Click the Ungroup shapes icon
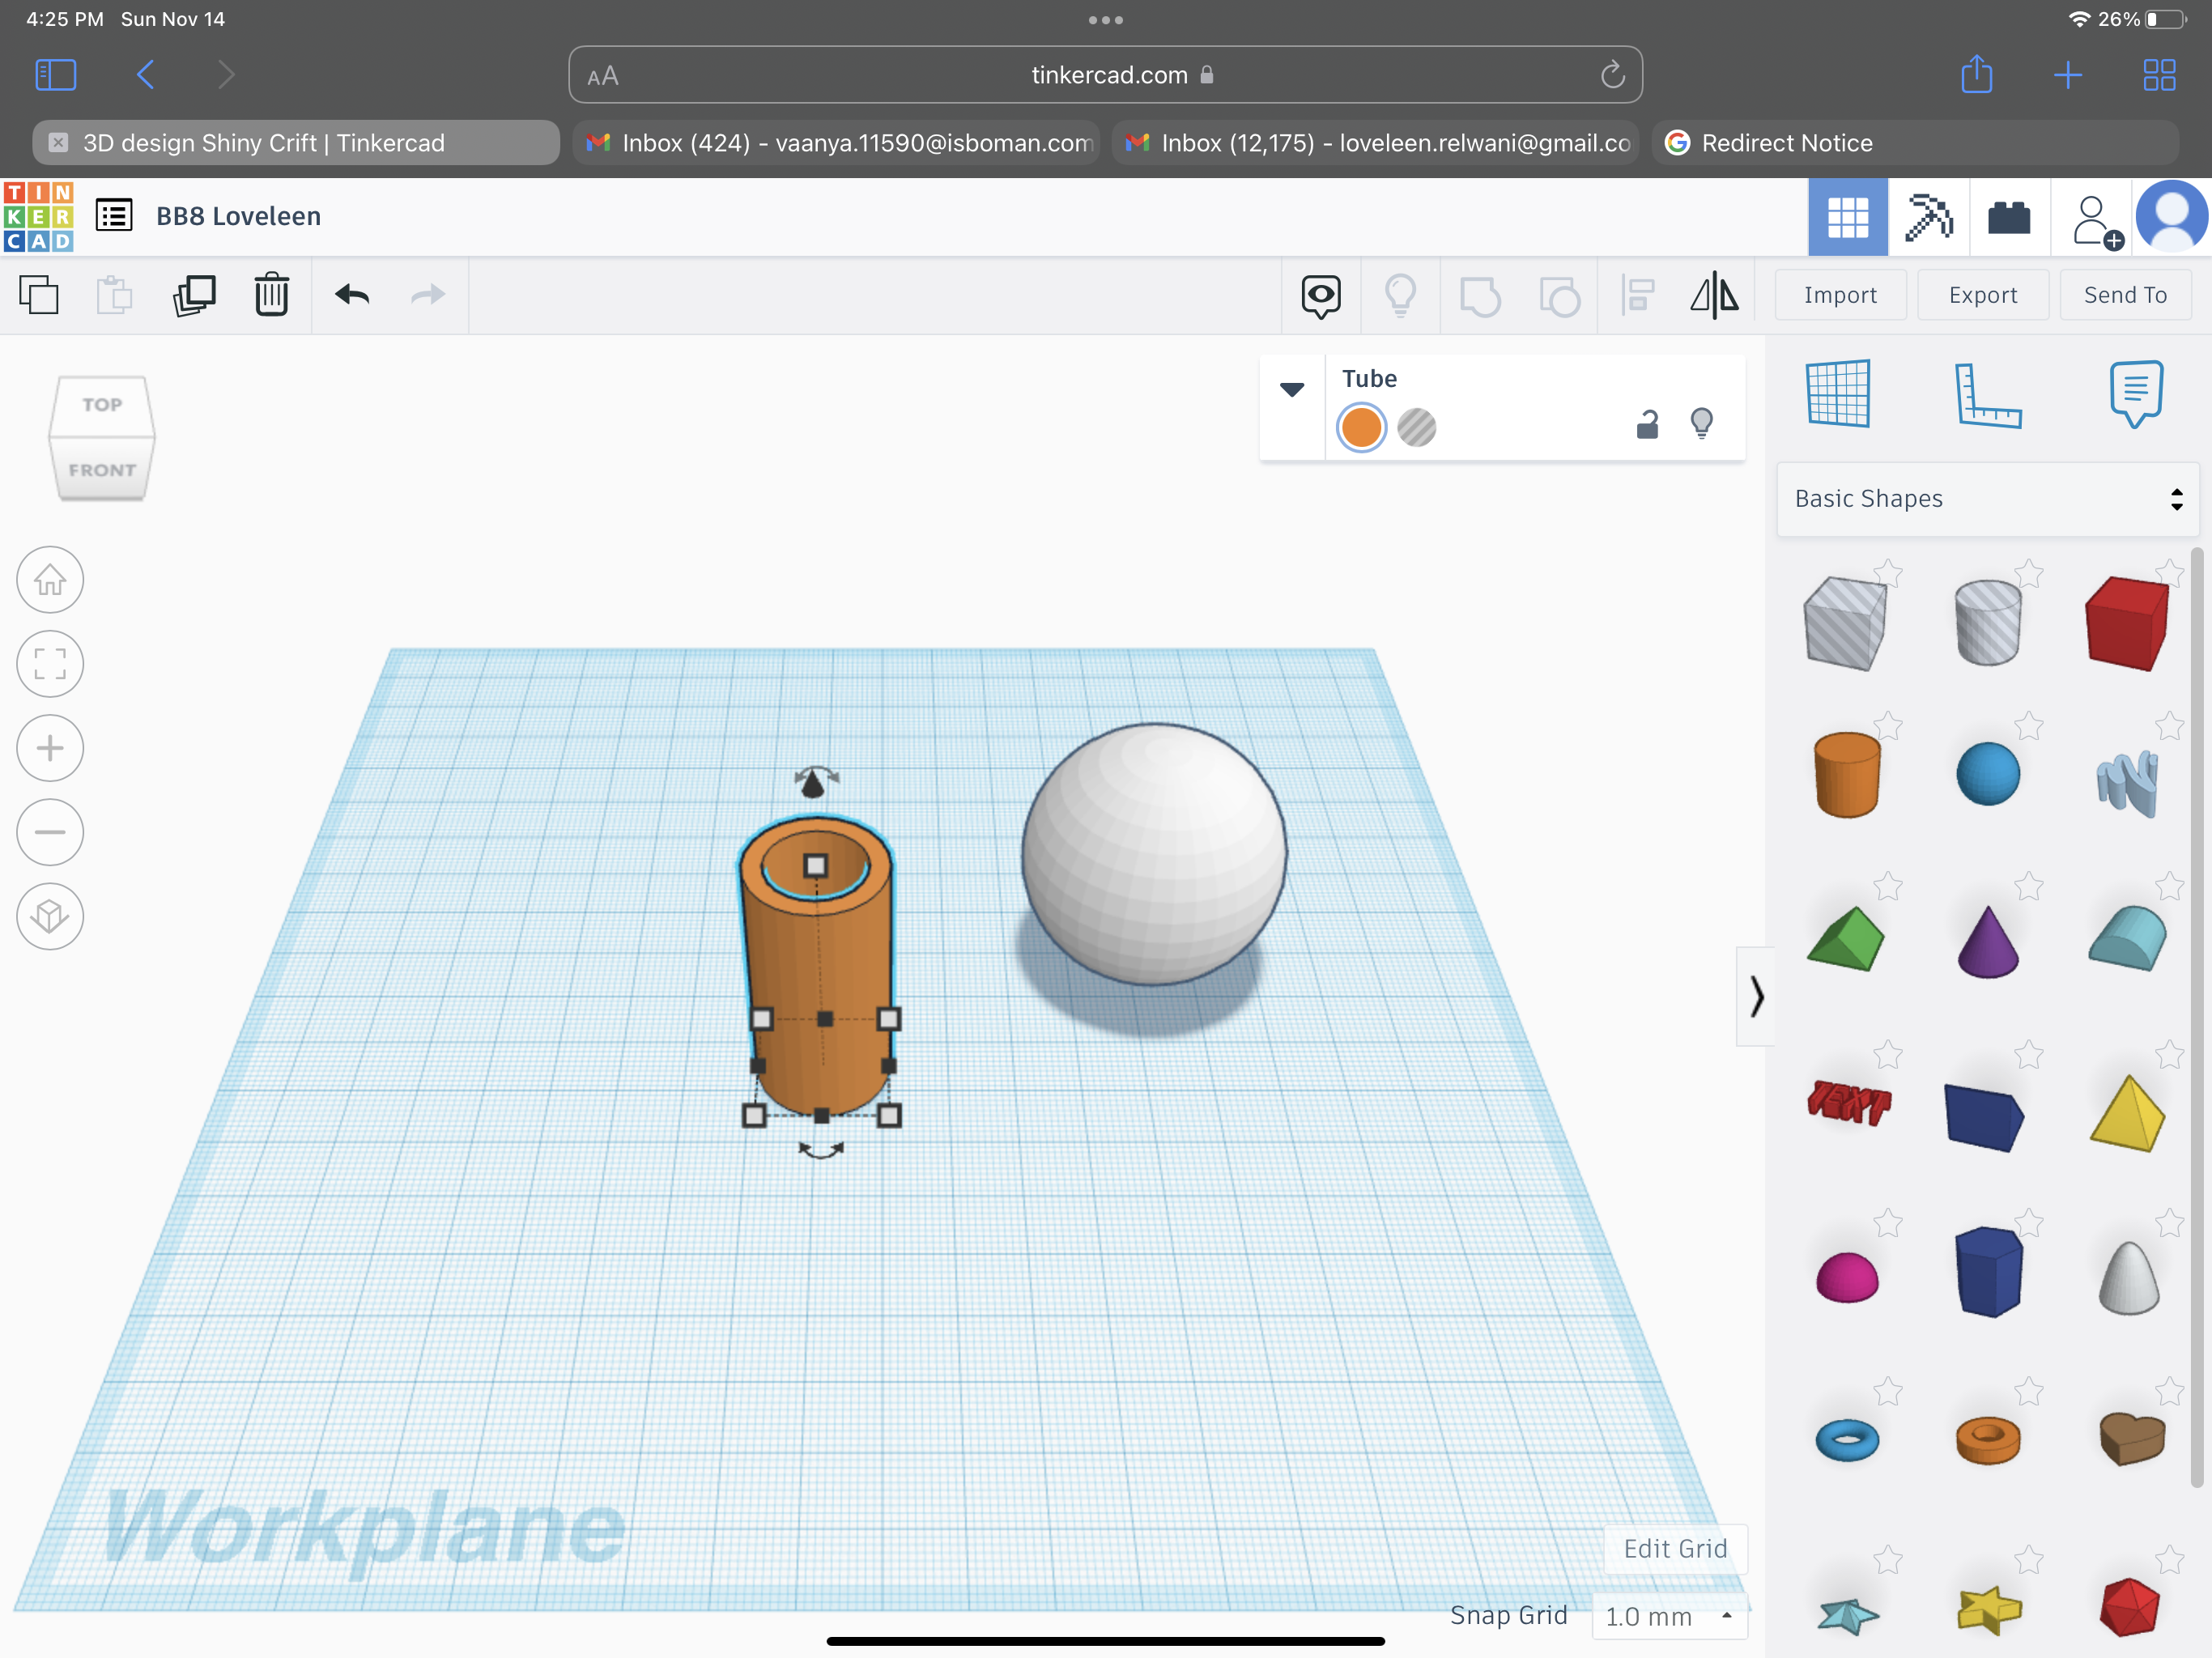Screen dimensions: 2212x1658 [1559, 296]
